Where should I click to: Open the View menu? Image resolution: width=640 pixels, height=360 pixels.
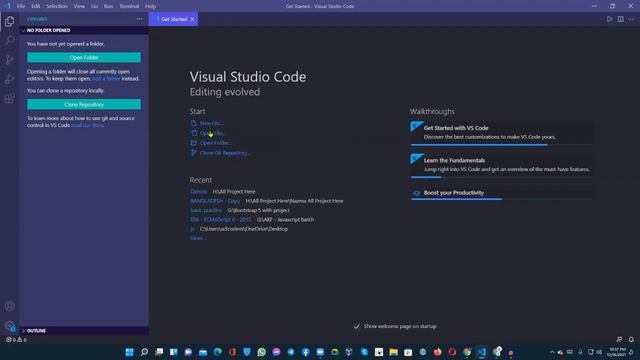pyautogui.click(x=79, y=6)
